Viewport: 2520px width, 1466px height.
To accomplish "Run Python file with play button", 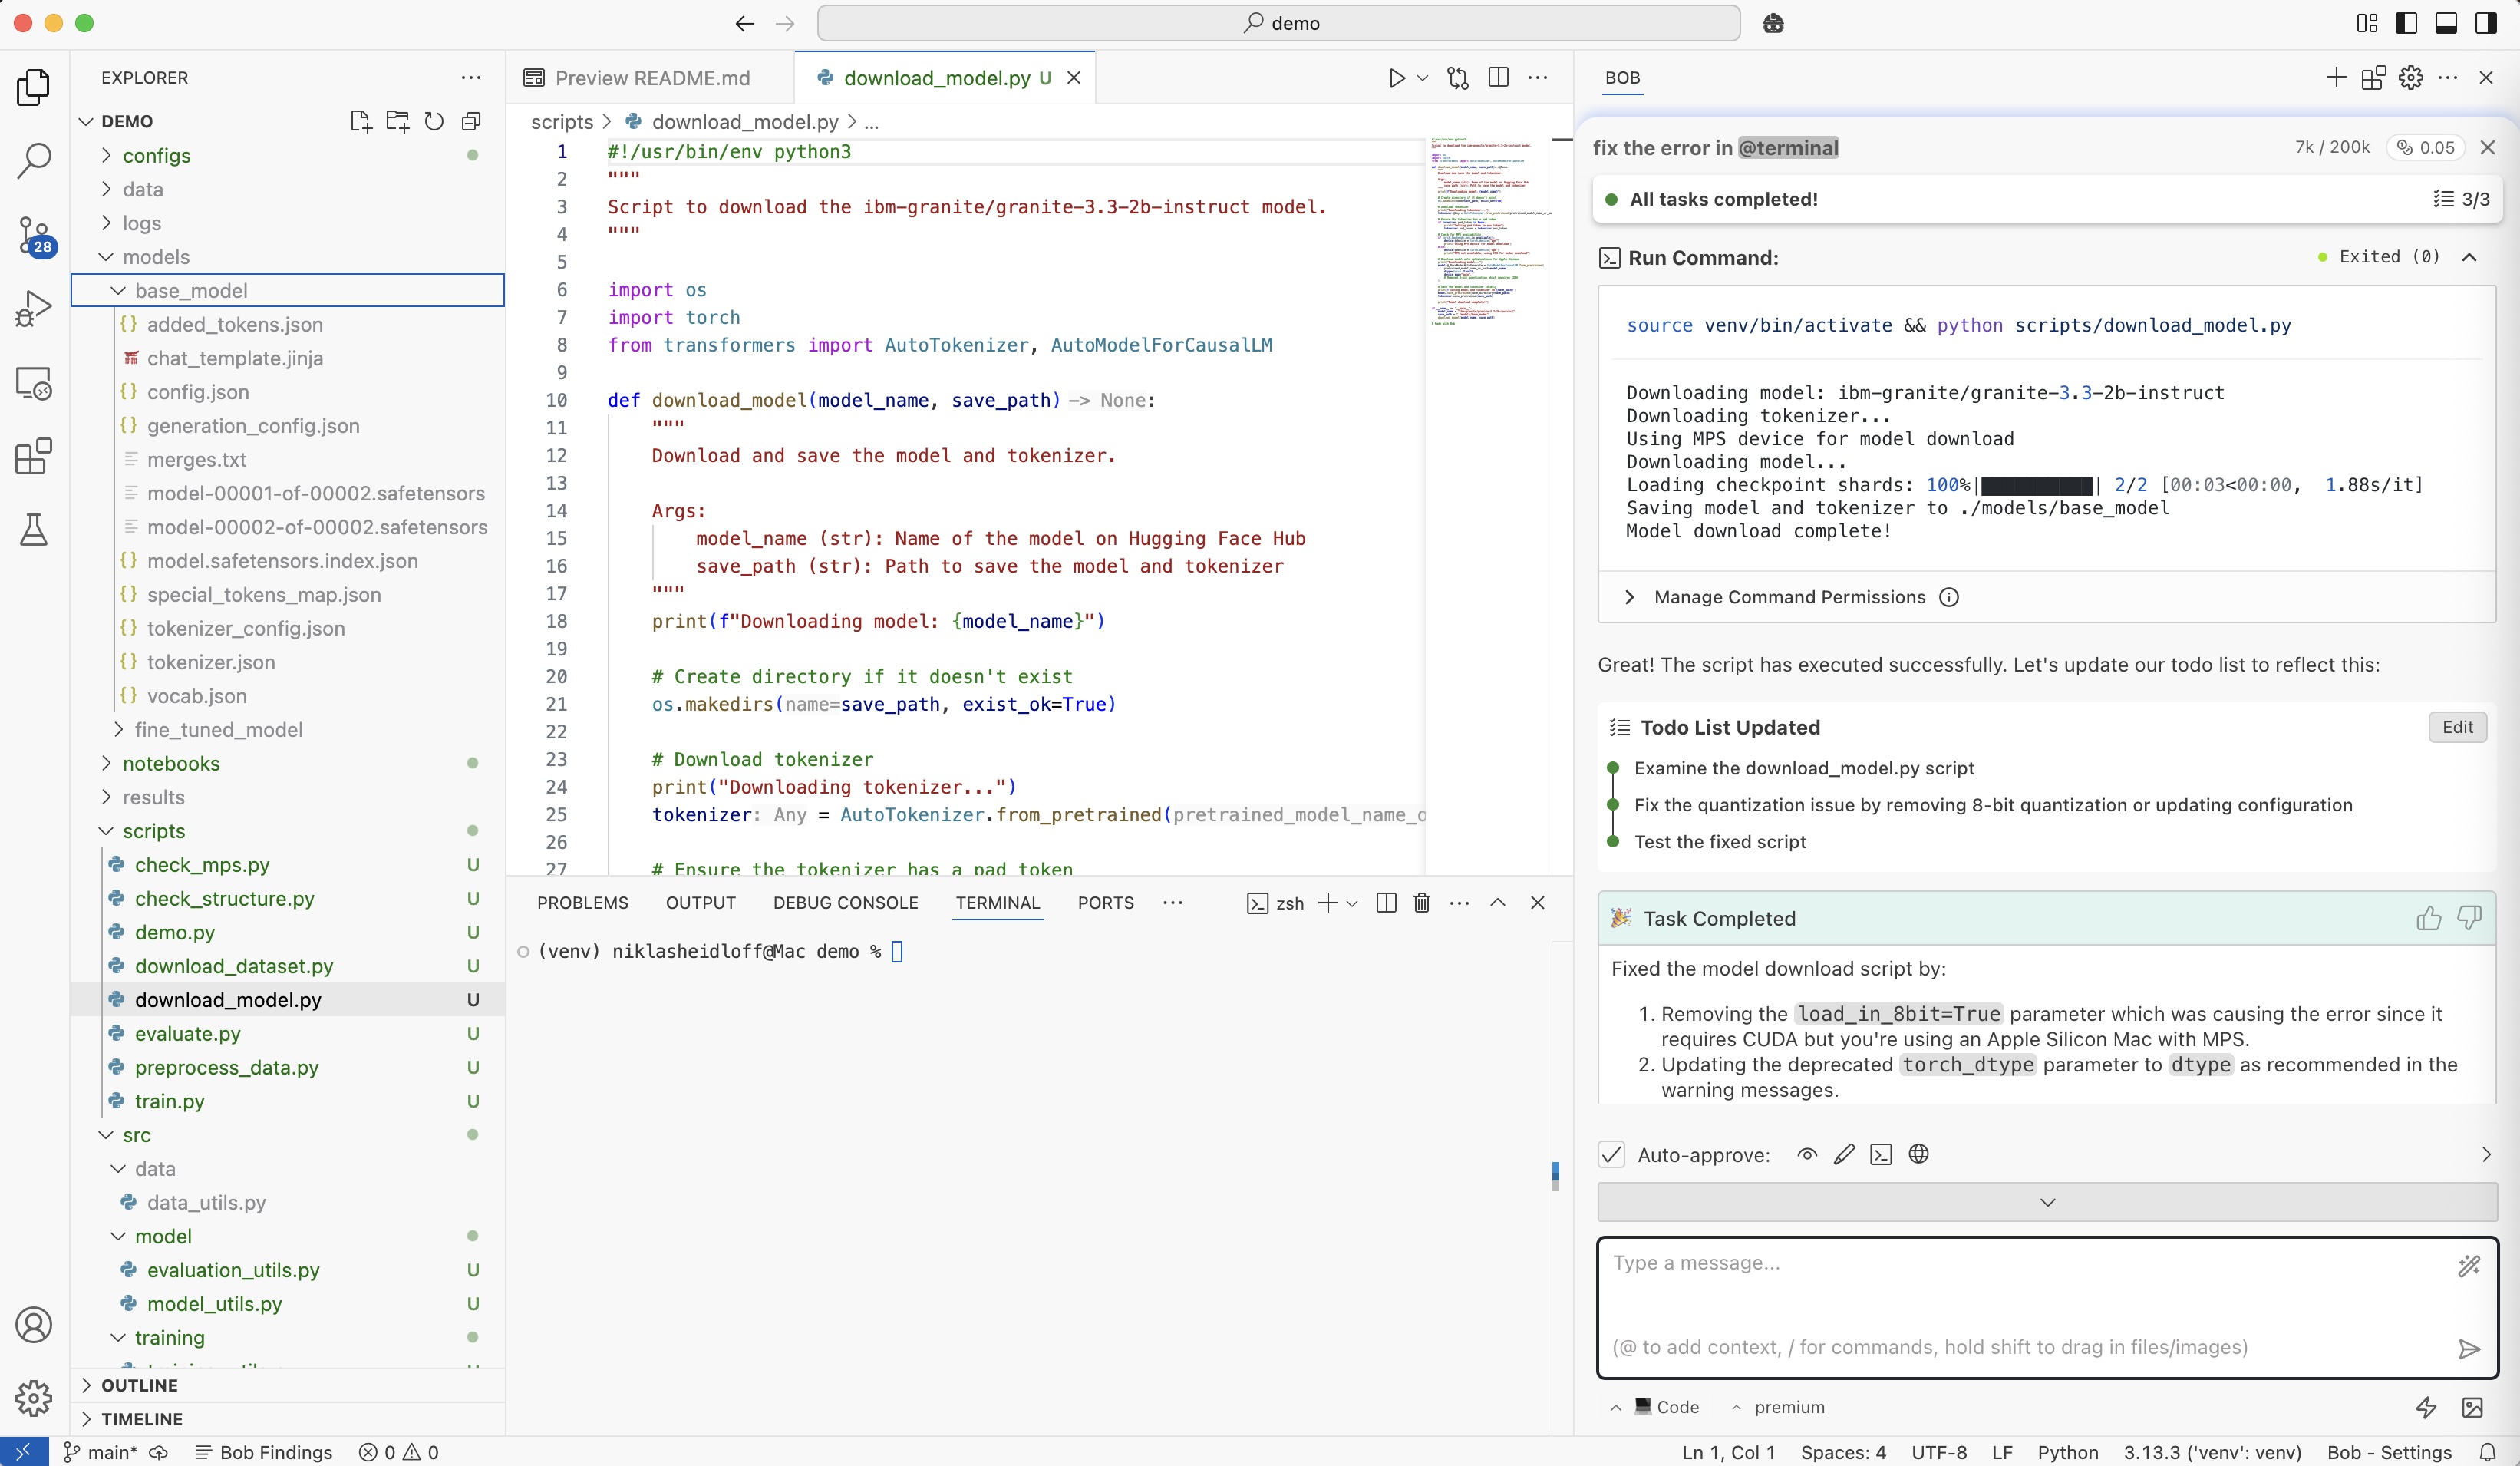I will (1396, 78).
